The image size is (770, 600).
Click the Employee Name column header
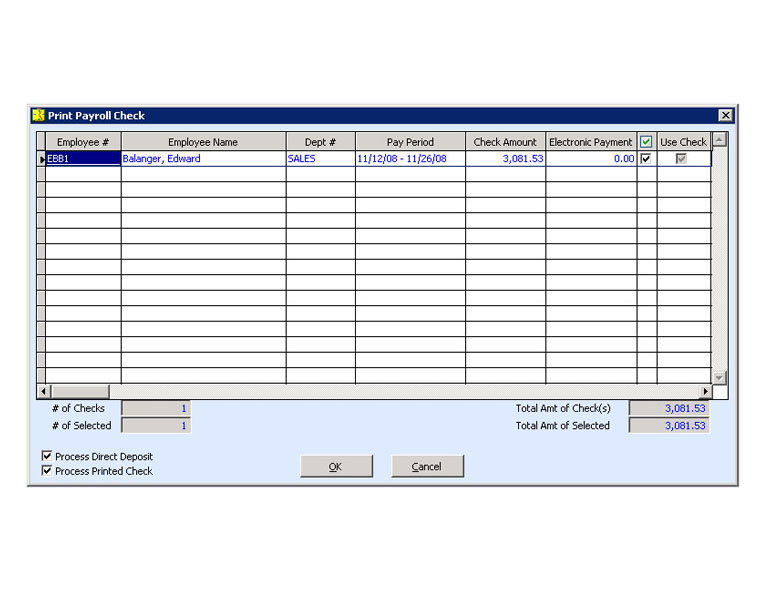[x=203, y=142]
